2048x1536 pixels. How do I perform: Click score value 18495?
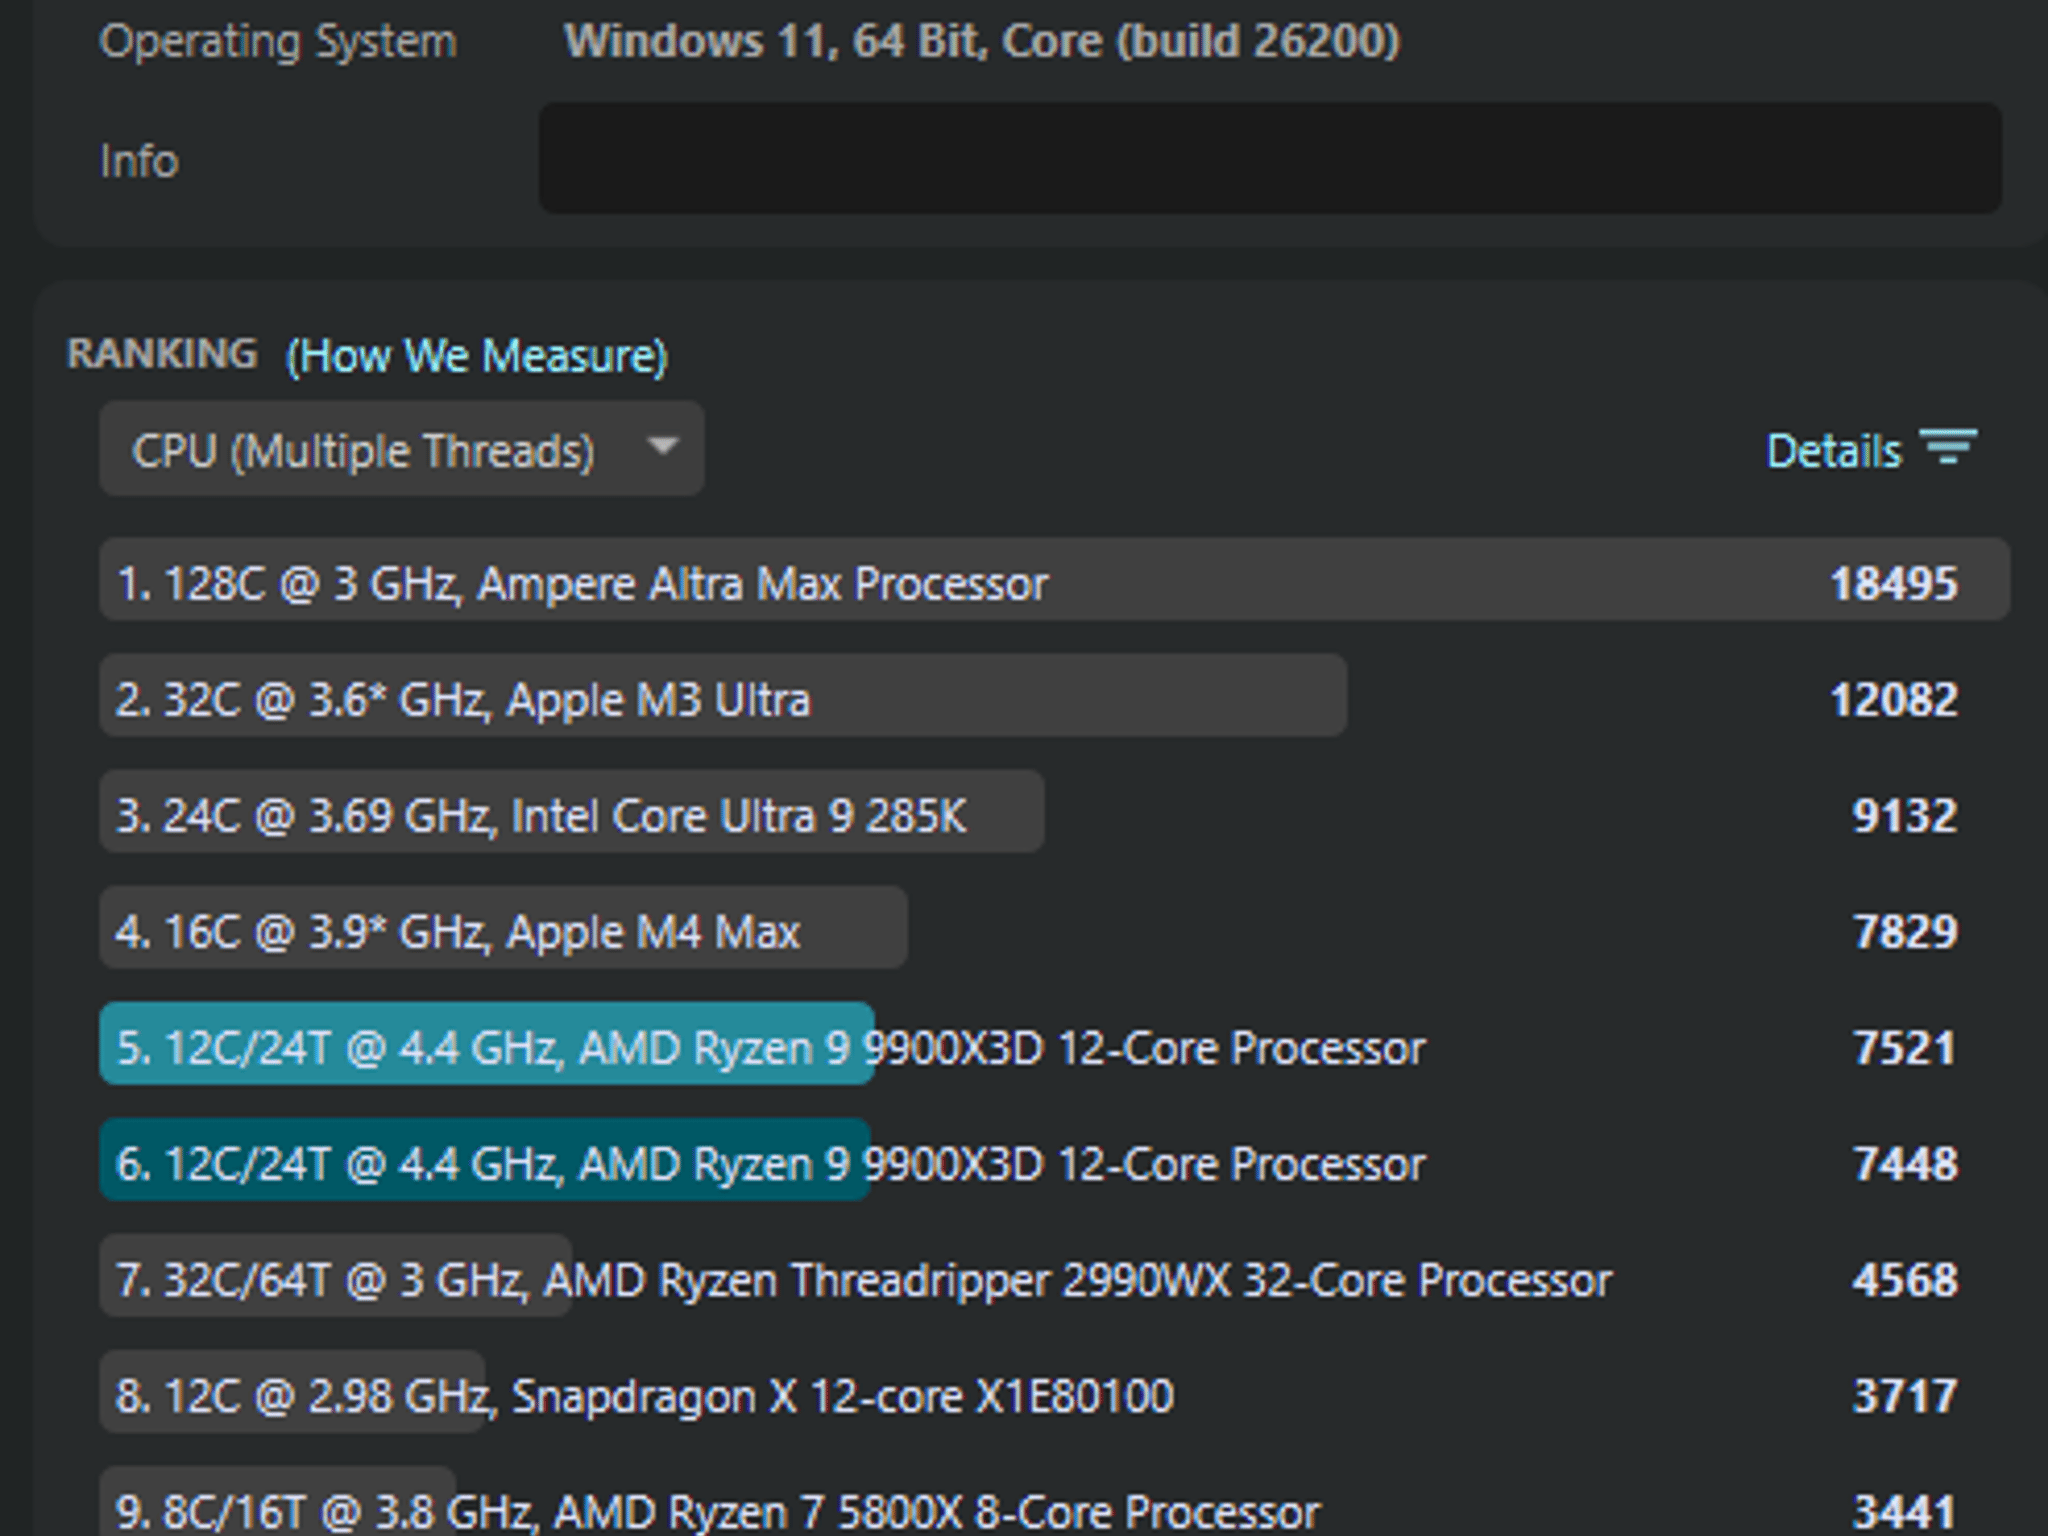click(1893, 583)
